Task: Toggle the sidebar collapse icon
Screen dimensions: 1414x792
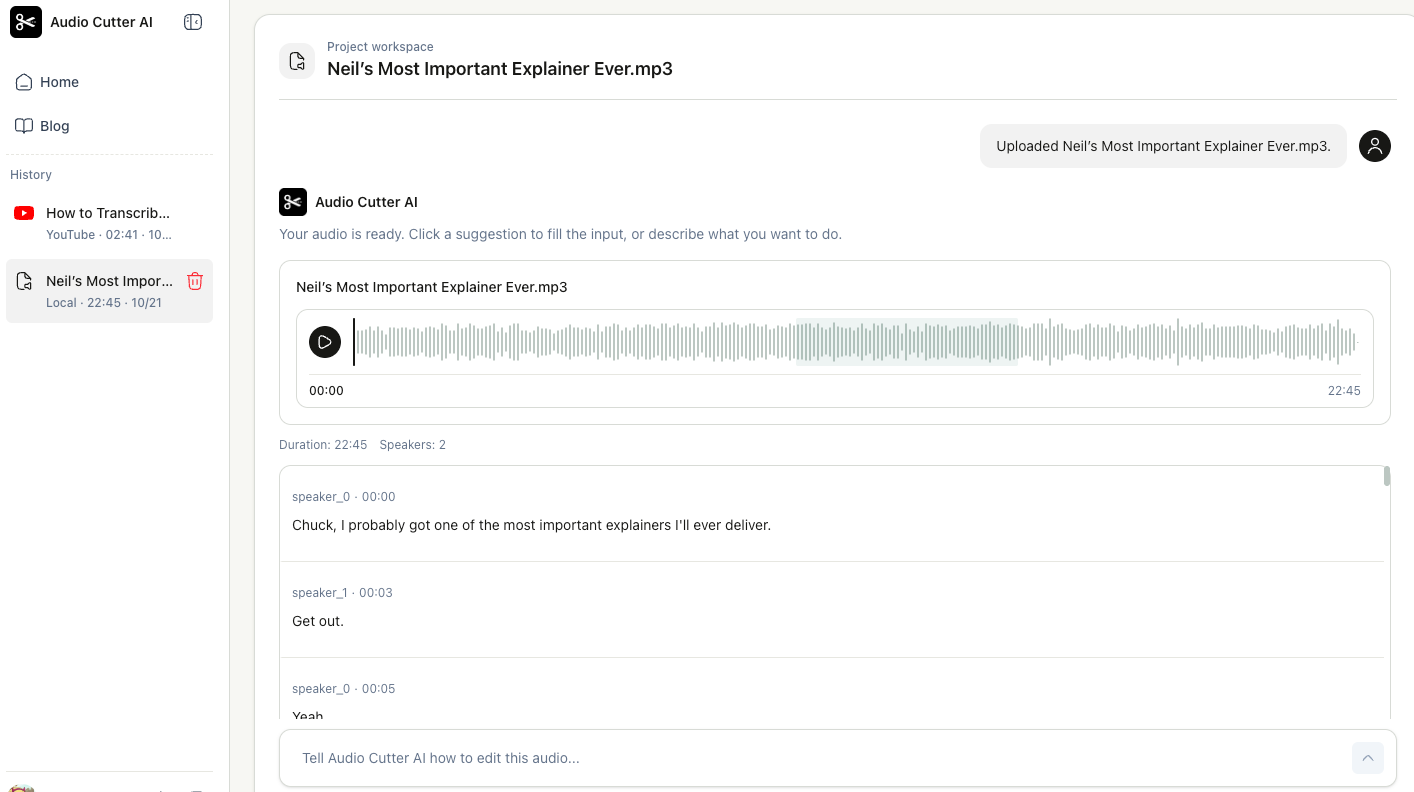Action: (194, 22)
